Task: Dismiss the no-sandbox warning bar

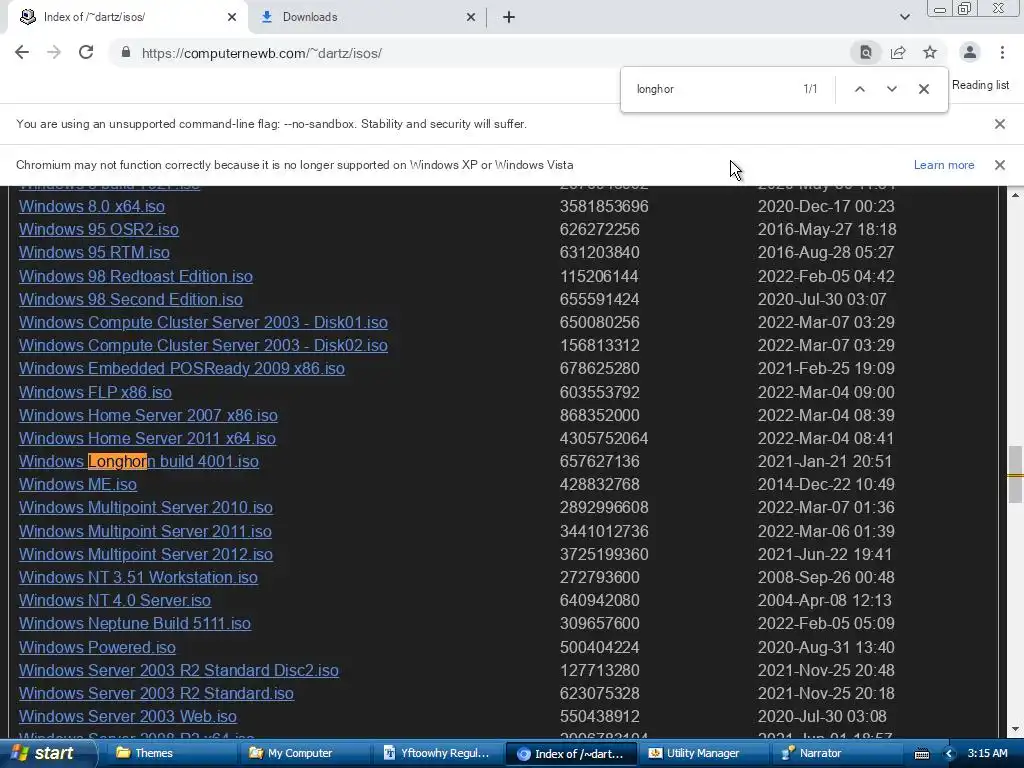Action: click(x=999, y=123)
